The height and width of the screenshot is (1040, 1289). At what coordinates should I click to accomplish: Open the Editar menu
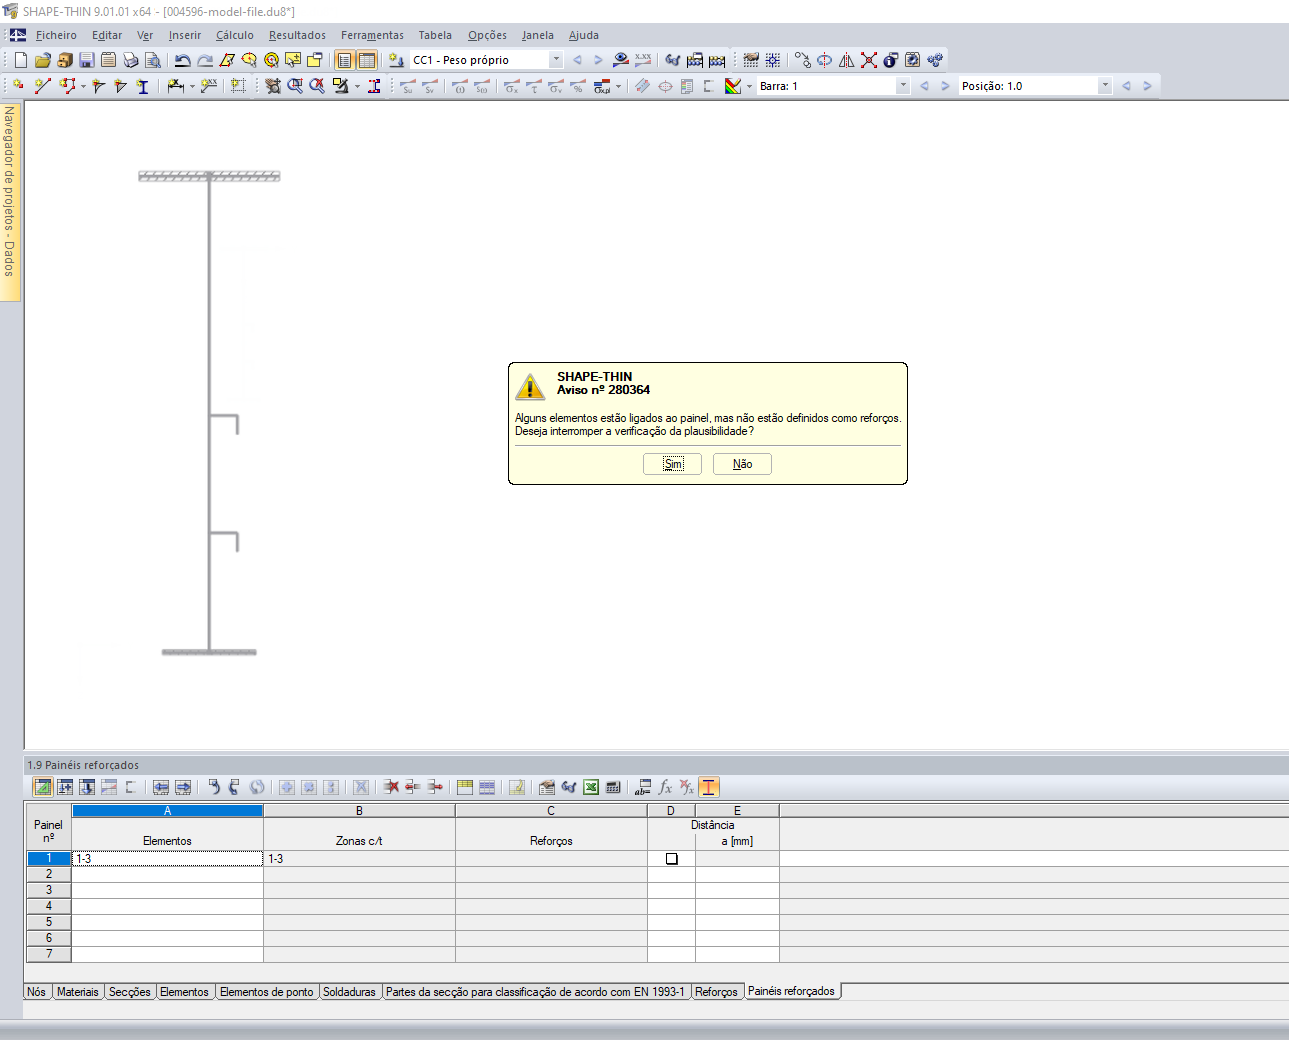point(107,35)
